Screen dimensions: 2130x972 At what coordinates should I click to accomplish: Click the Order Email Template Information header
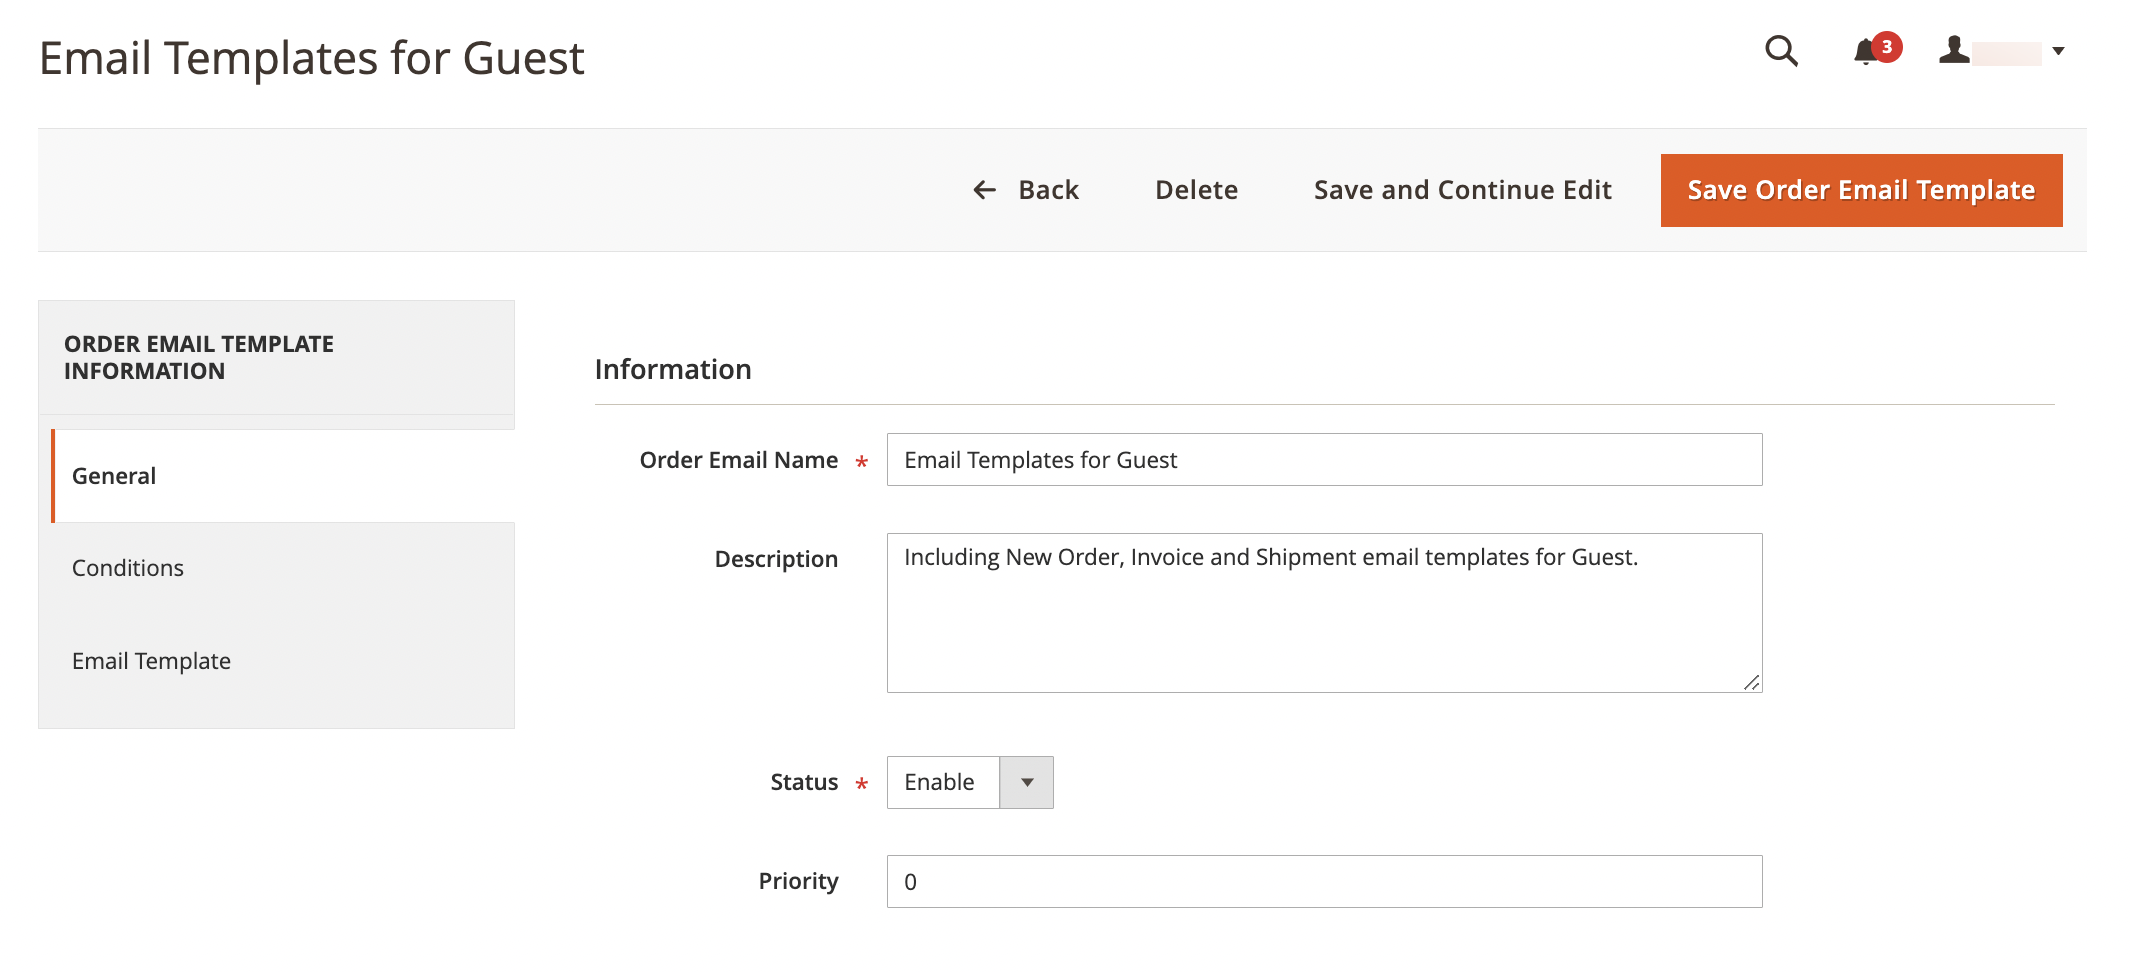(x=199, y=357)
